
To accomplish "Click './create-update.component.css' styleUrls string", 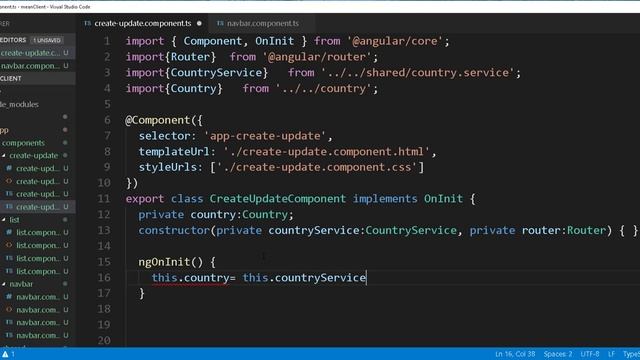I will [317, 167].
